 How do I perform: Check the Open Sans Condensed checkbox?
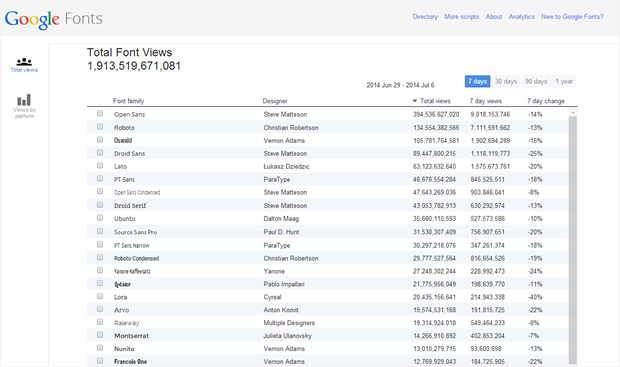(100, 192)
